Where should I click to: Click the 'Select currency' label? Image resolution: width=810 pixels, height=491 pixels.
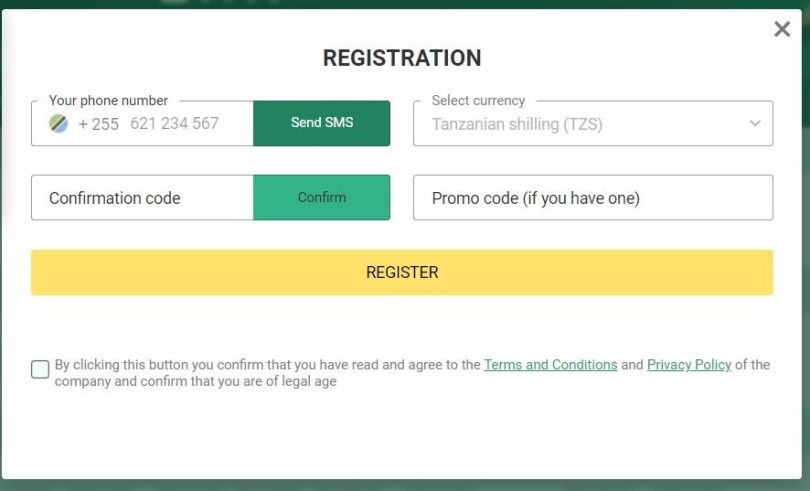click(x=478, y=100)
